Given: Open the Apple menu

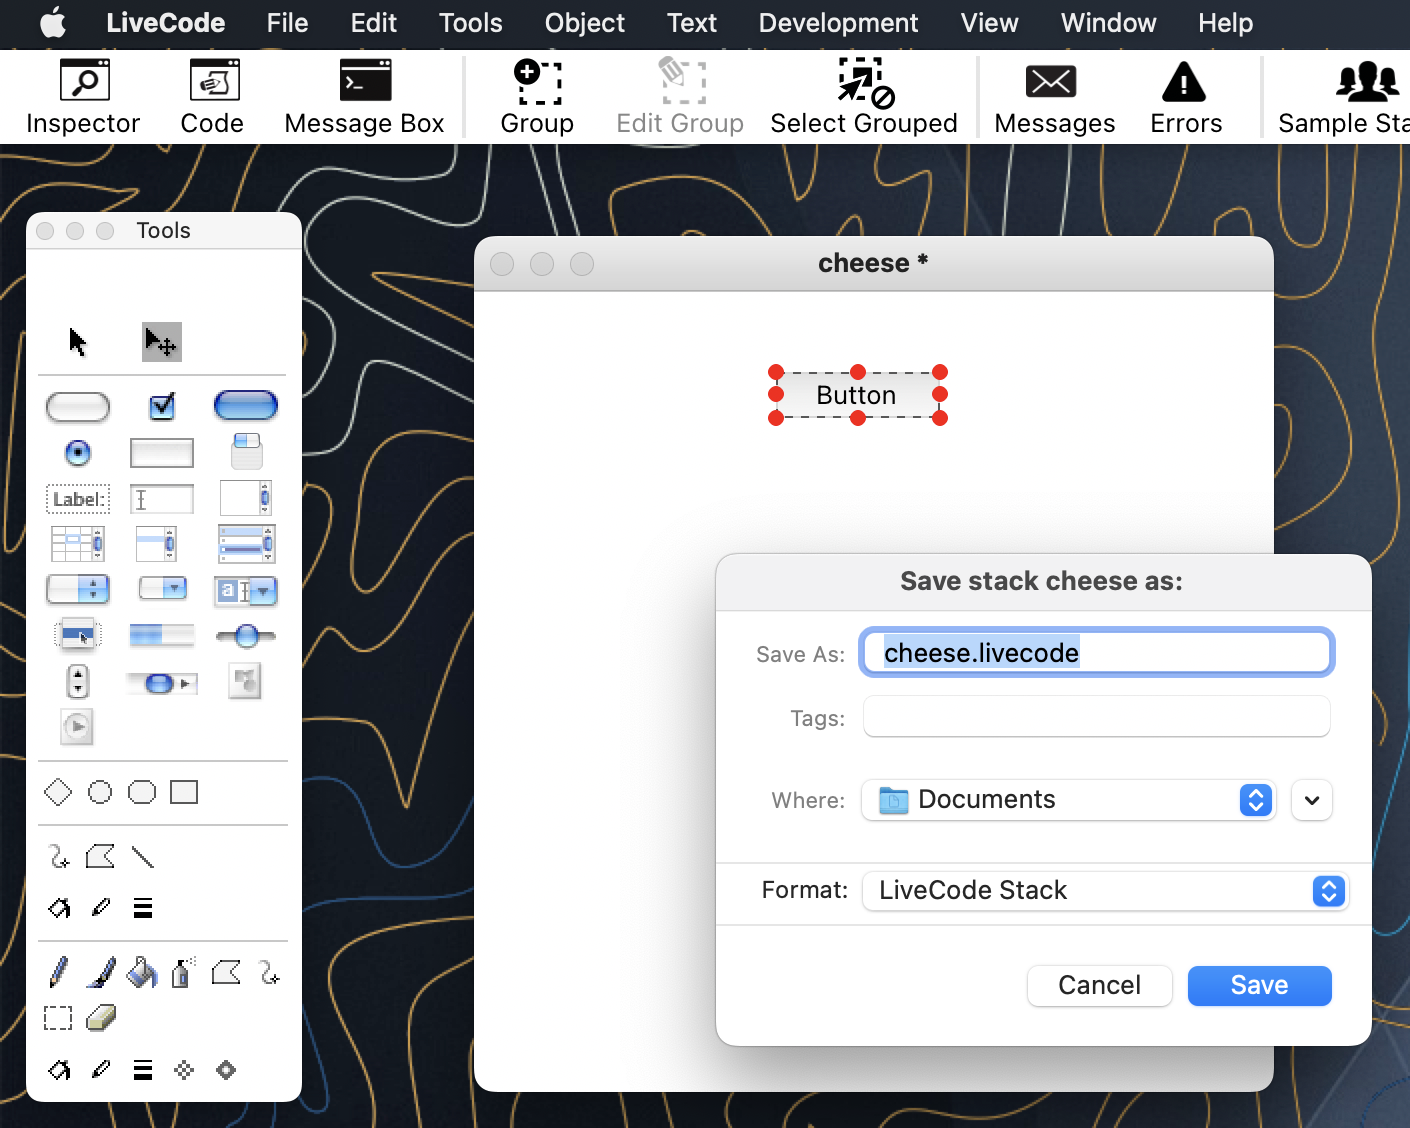Looking at the screenshot, I should pyautogui.click(x=53, y=22).
